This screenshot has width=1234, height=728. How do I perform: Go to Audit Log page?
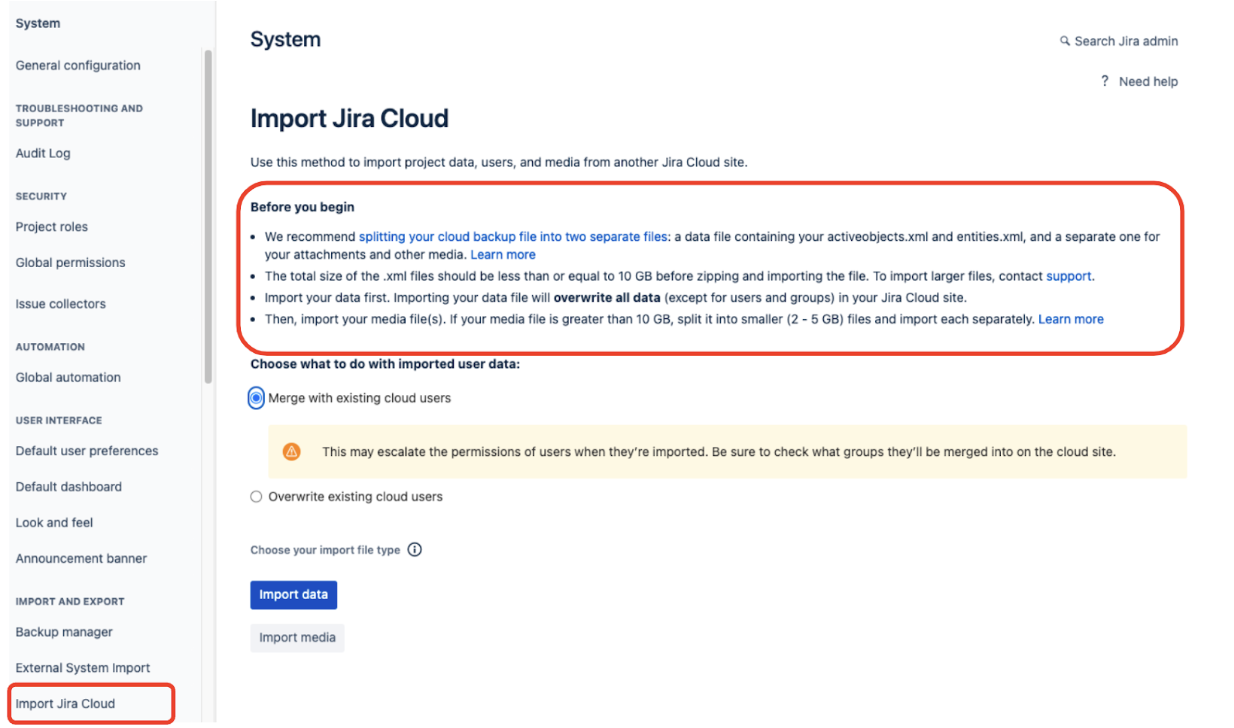coord(43,154)
